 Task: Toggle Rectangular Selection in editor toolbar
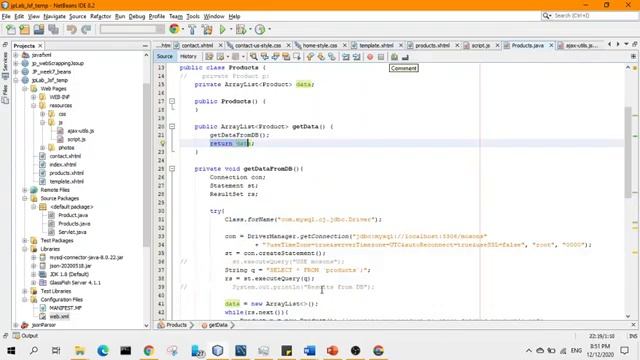coord(297,57)
